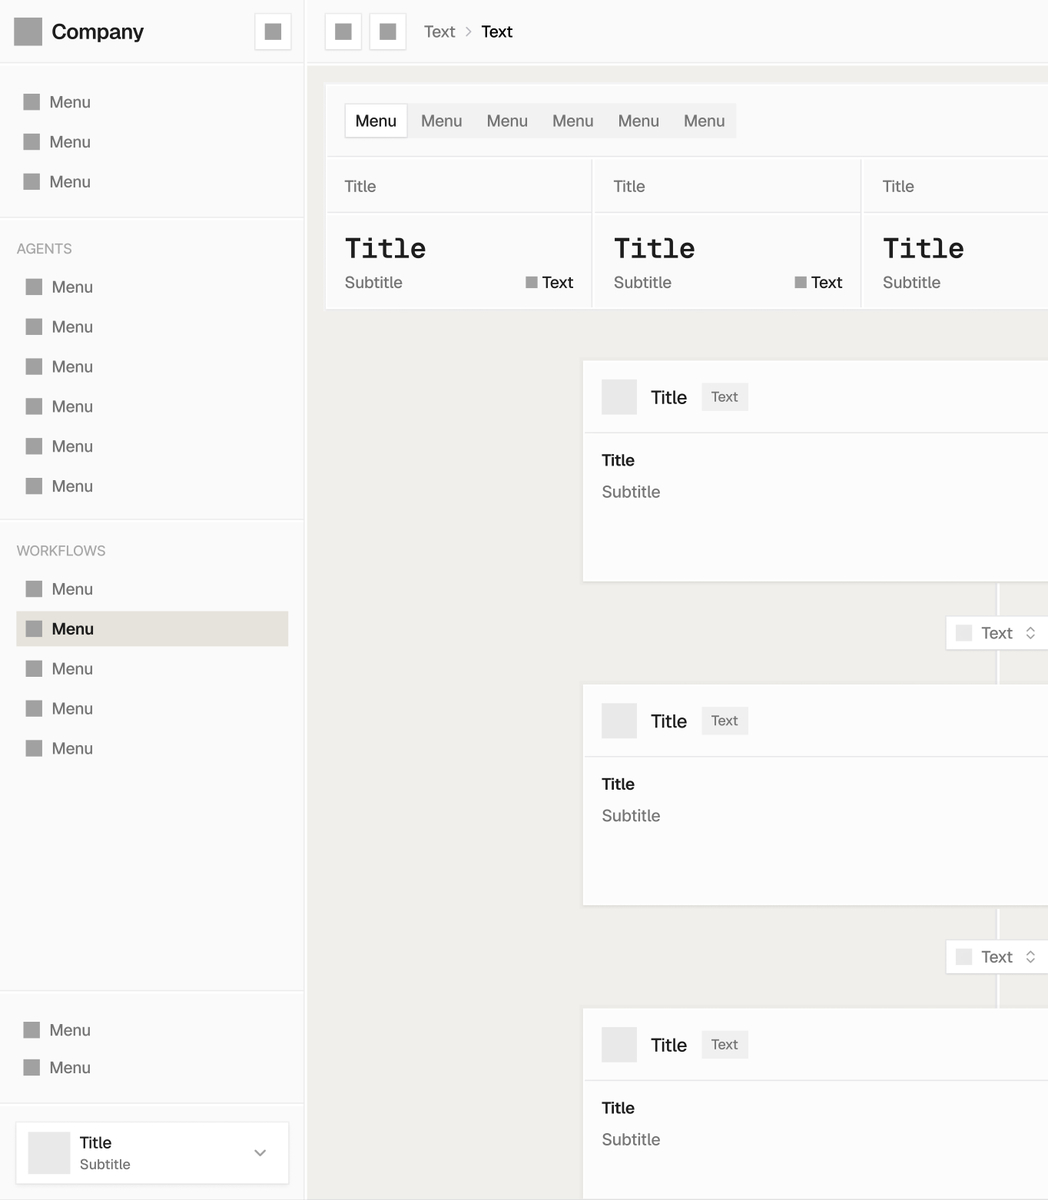Click the Text badge in the bottom workflow card
1048x1200 pixels.
click(725, 1045)
